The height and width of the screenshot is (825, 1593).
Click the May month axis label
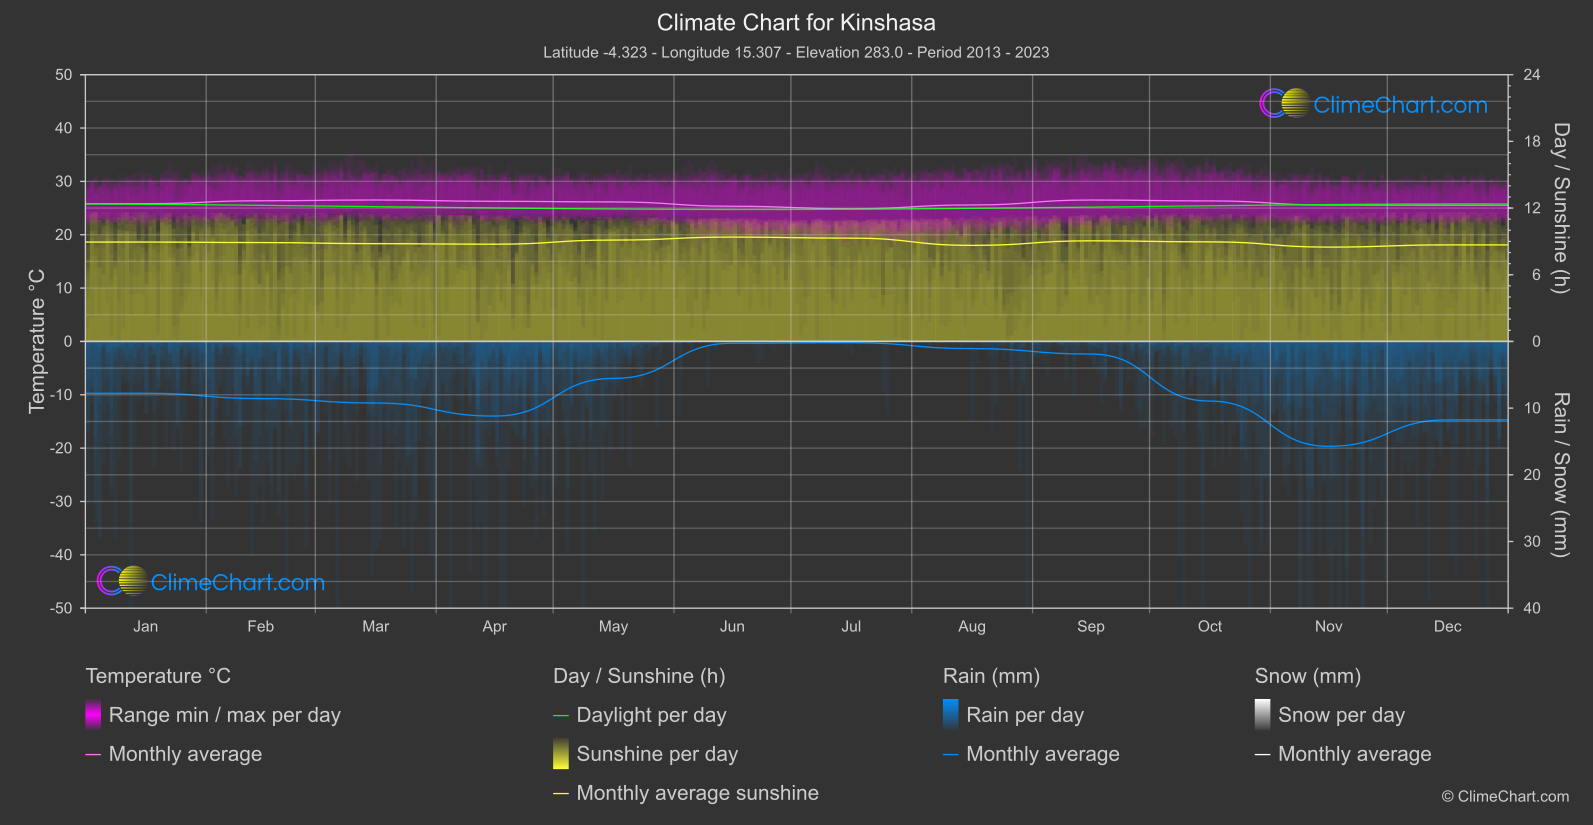pos(614,626)
